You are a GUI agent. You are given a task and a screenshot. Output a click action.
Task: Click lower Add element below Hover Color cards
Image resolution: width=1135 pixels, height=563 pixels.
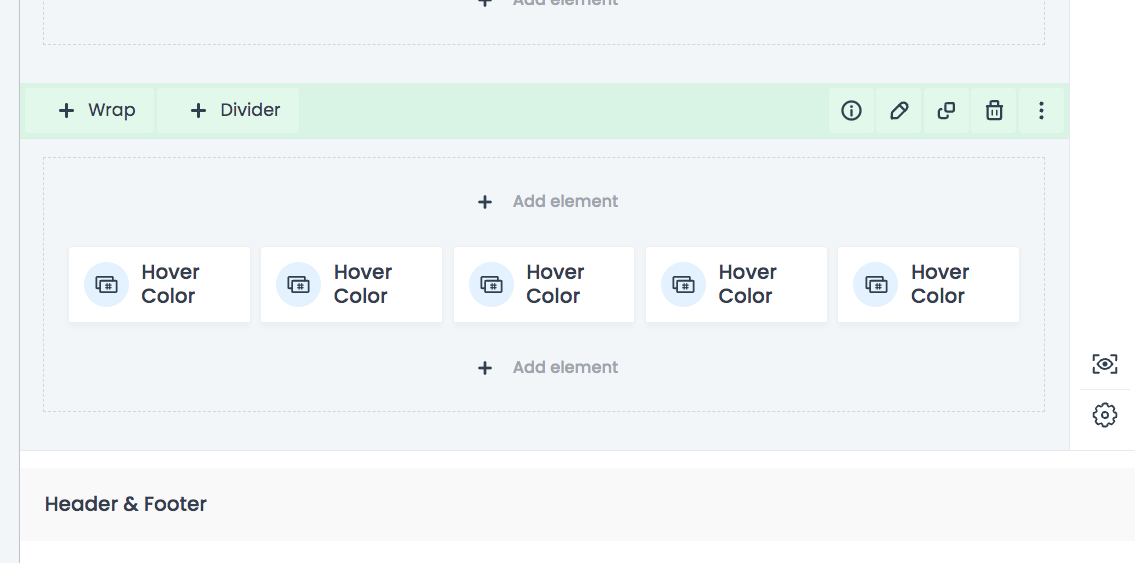(x=547, y=368)
